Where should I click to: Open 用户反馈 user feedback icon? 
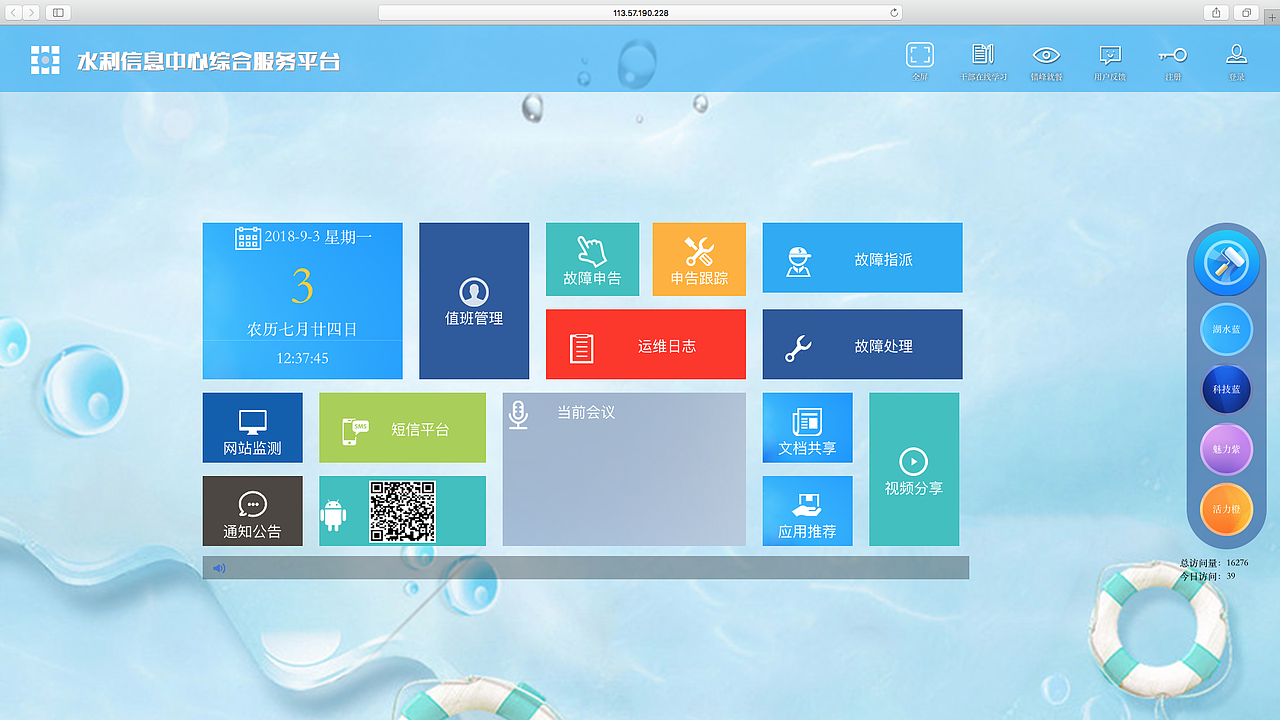[1110, 56]
